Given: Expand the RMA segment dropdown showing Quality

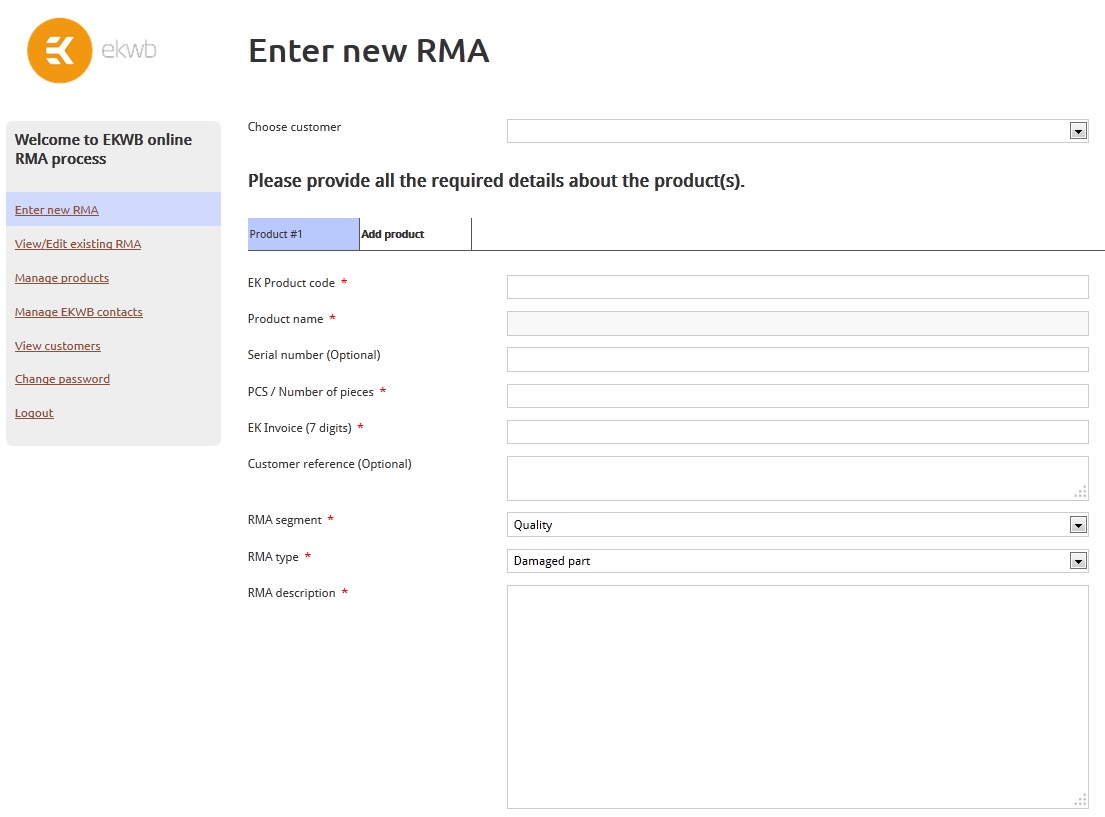Looking at the screenshot, I should point(797,524).
